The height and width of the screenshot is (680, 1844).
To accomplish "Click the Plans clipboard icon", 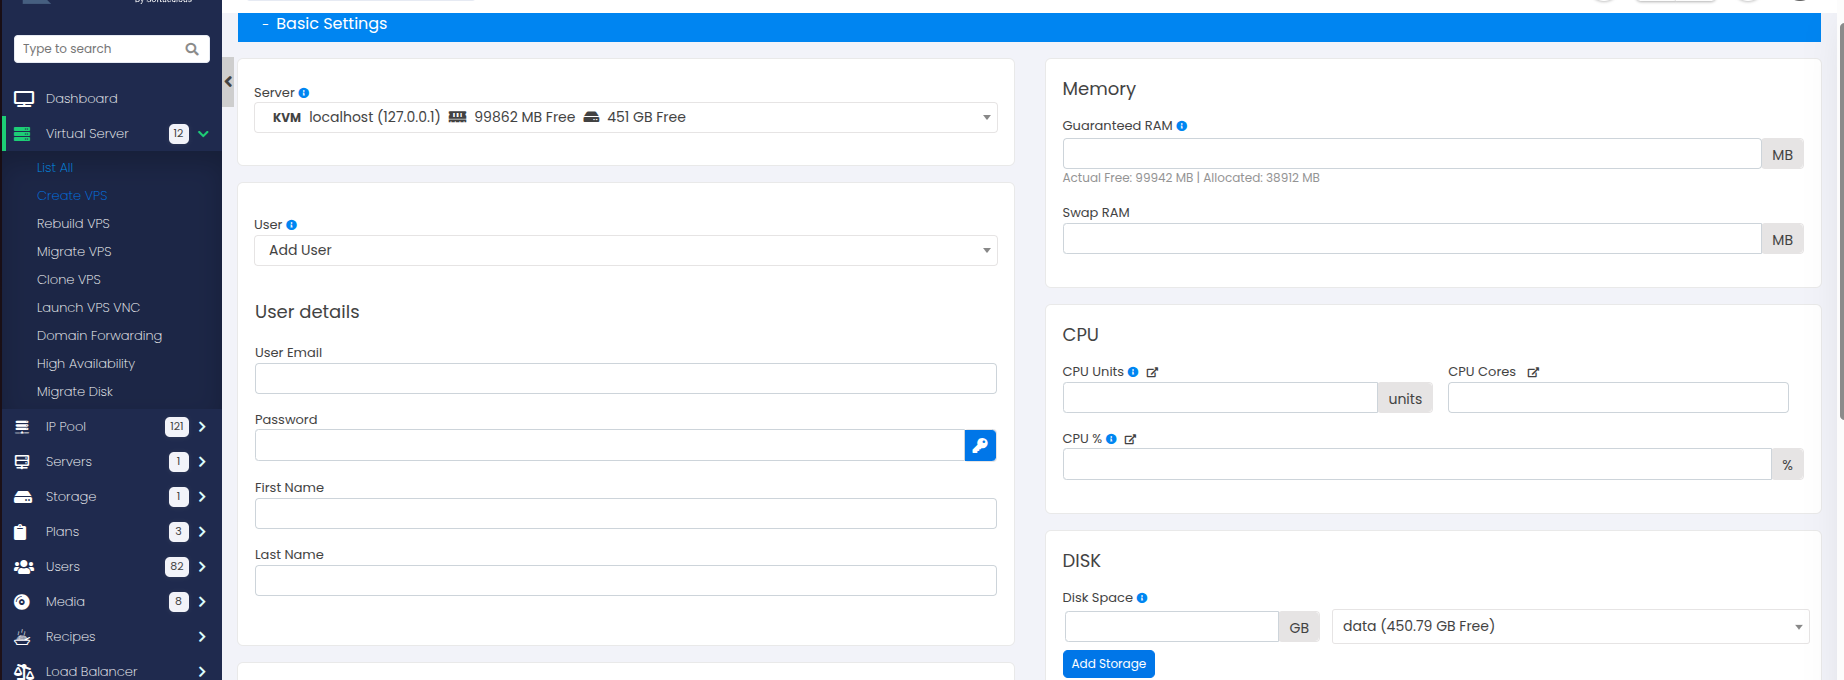I will (21, 532).
